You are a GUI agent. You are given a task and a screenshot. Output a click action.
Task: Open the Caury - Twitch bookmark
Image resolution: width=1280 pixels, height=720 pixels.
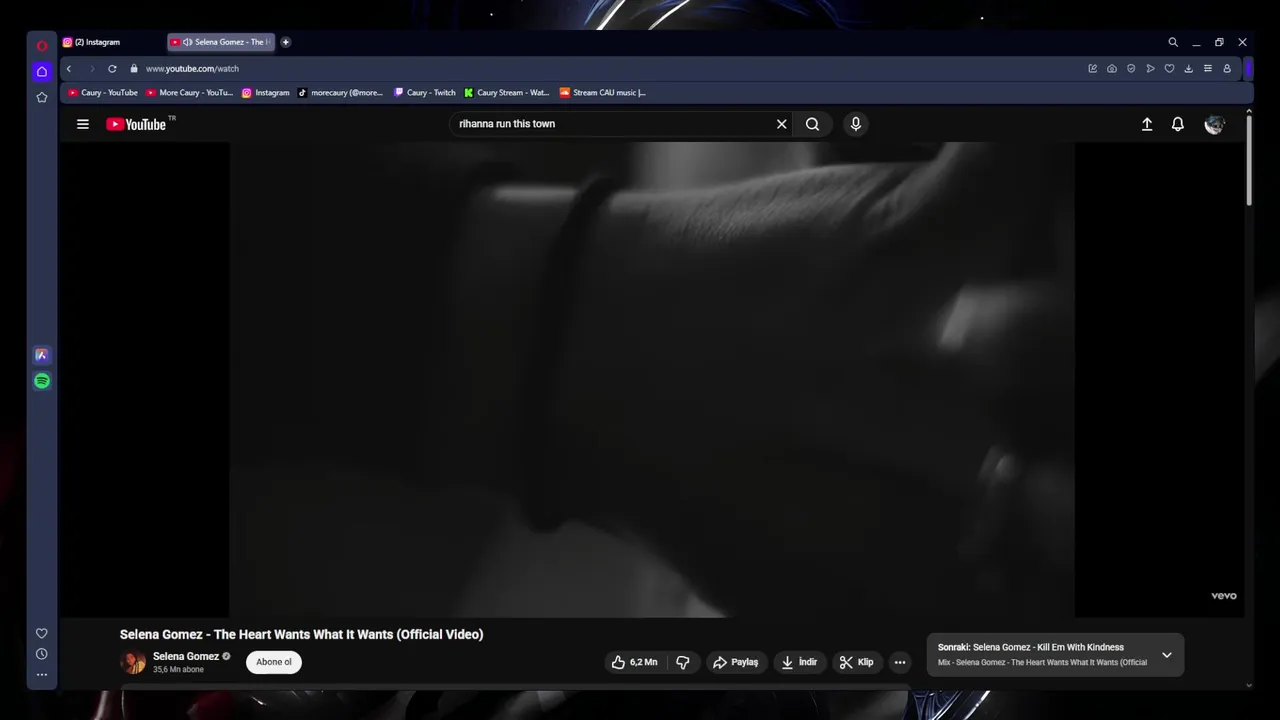pos(425,93)
